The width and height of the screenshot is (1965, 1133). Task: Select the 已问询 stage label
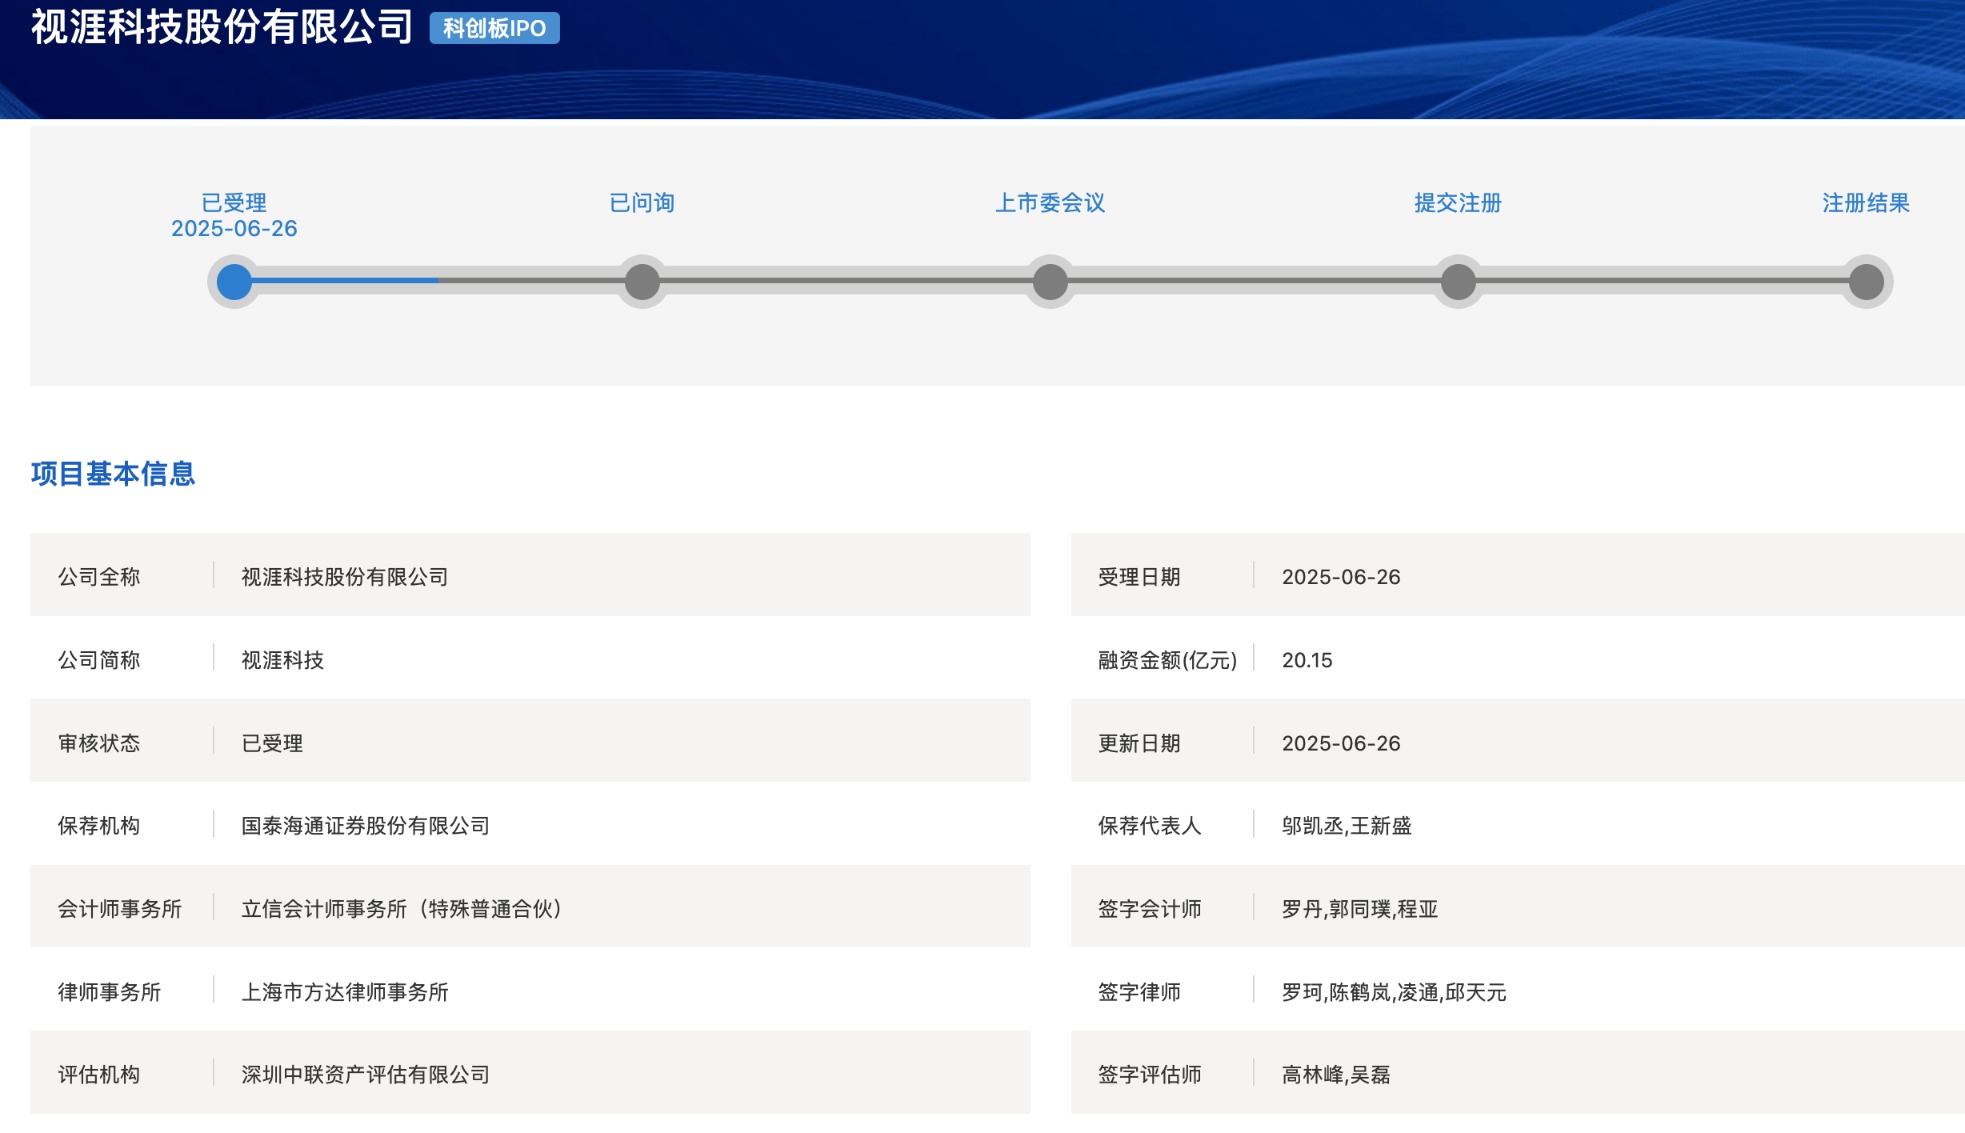pos(642,203)
